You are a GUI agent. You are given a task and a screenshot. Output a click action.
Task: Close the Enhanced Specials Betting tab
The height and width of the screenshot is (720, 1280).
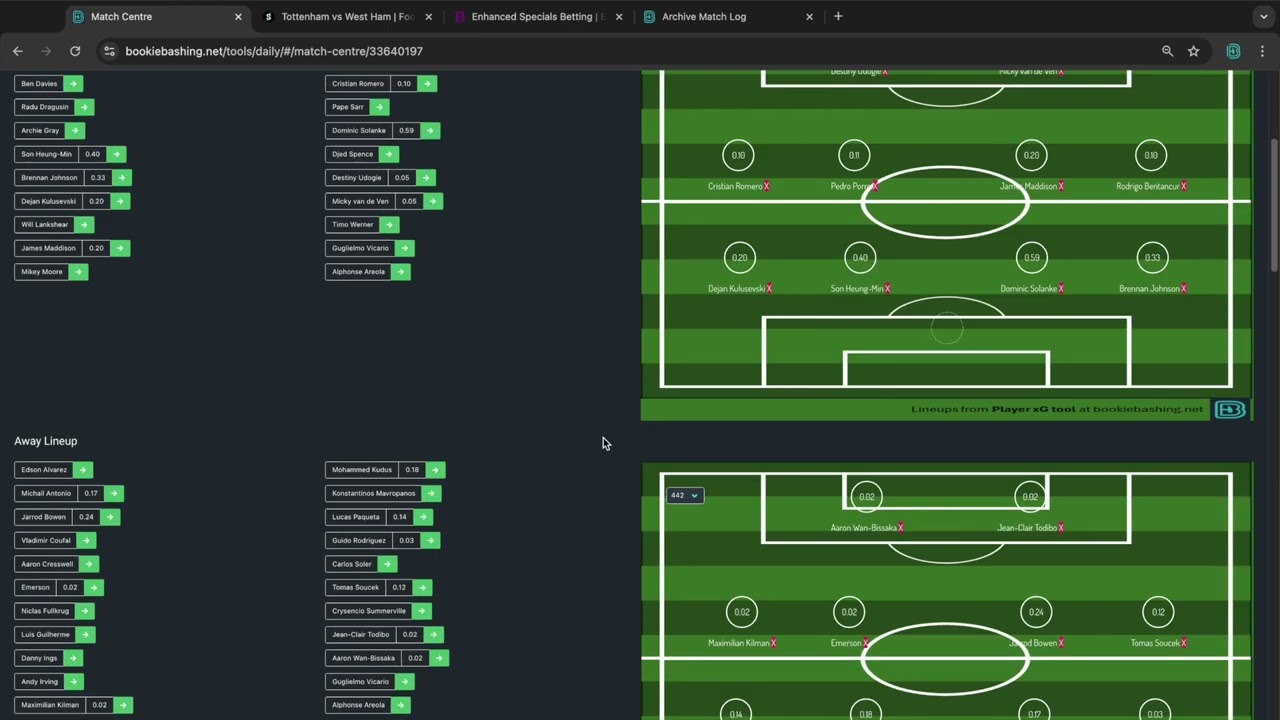(619, 17)
